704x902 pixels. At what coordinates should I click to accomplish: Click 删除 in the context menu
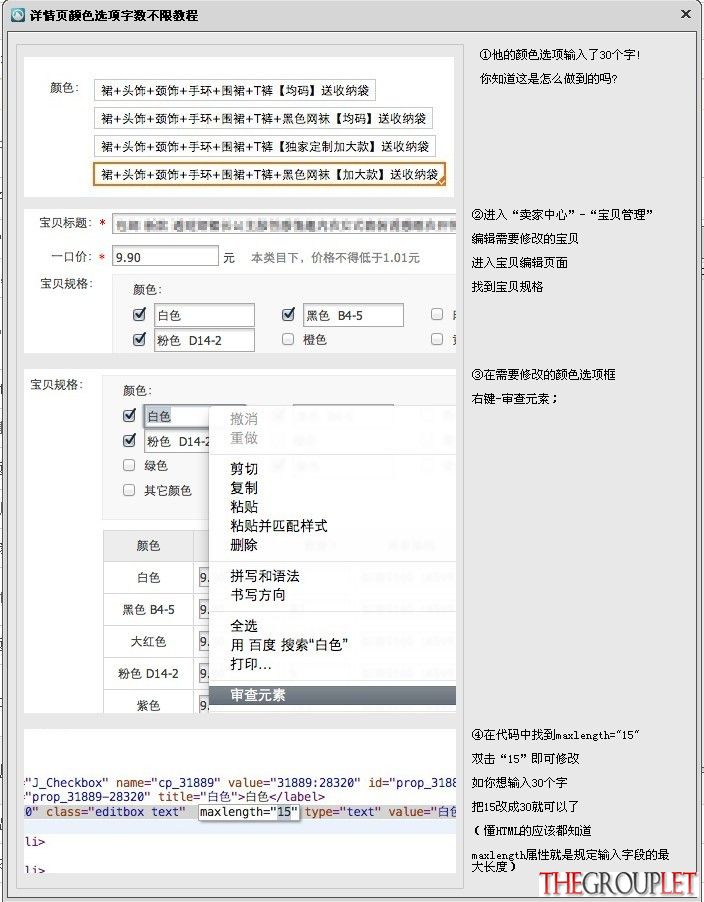click(x=244, y=545)
